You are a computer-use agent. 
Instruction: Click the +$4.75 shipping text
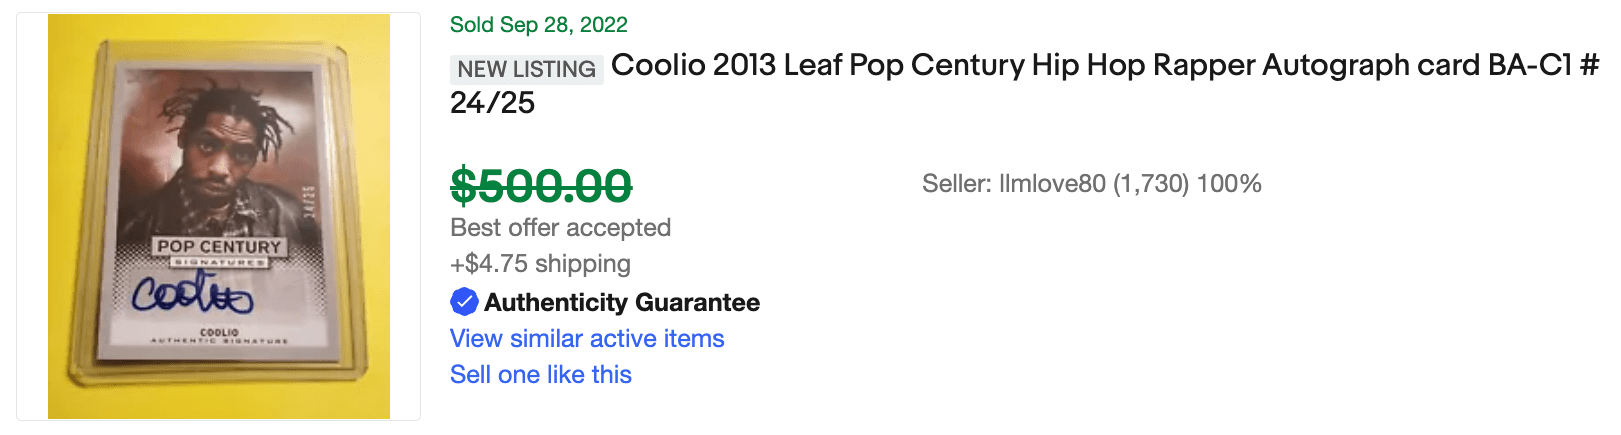point(540,263)
